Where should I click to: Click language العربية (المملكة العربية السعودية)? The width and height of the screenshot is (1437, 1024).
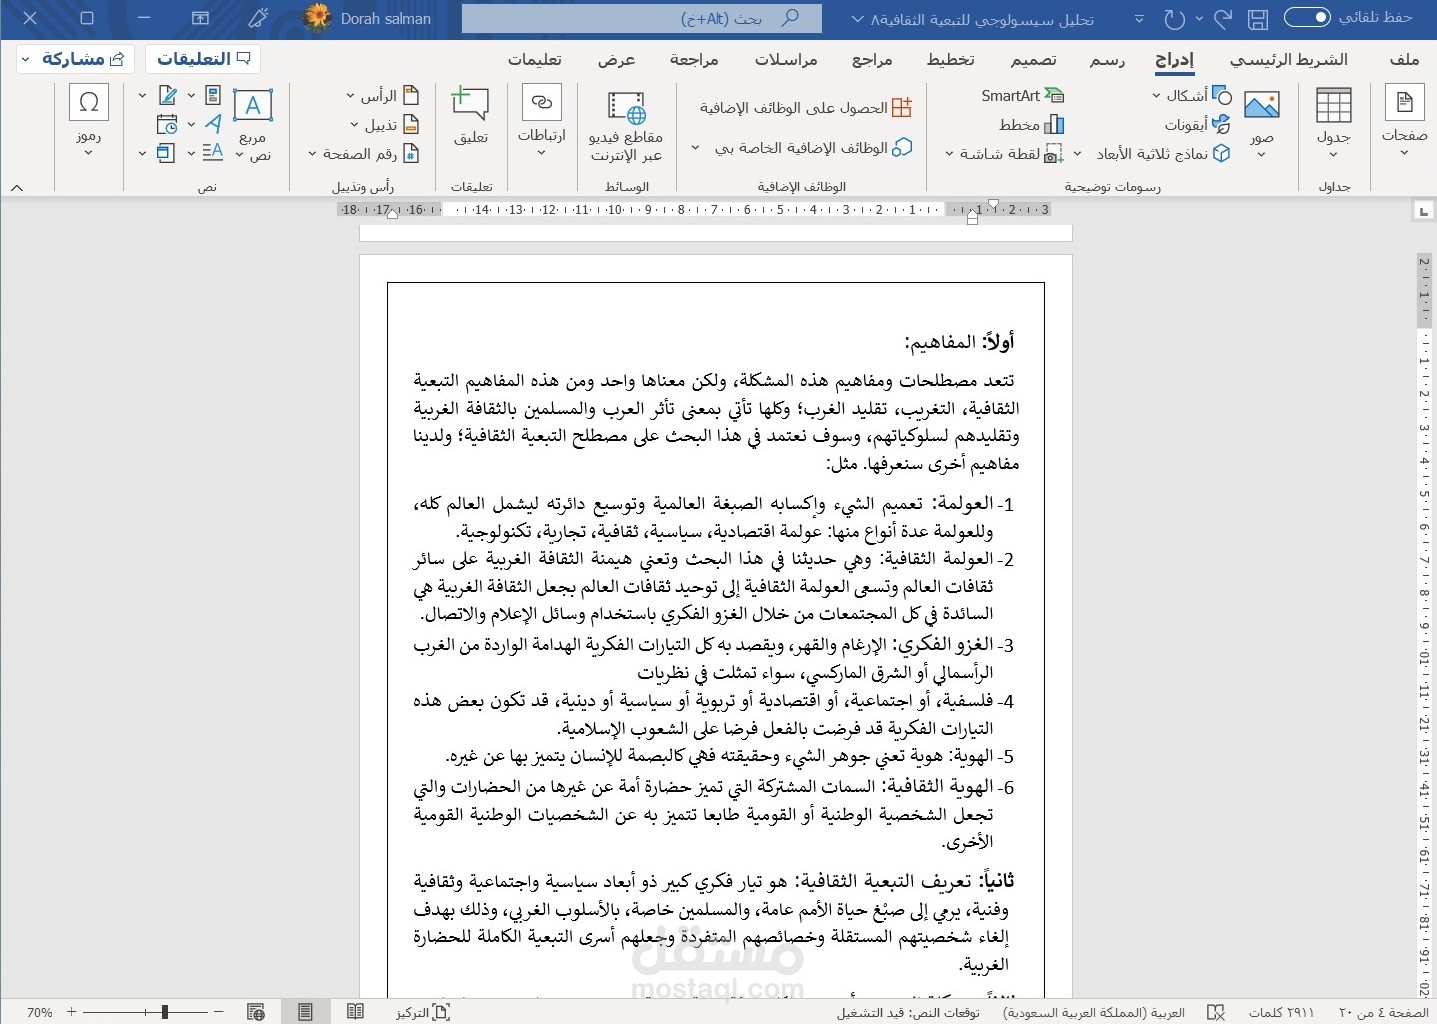(1094, 1012)
